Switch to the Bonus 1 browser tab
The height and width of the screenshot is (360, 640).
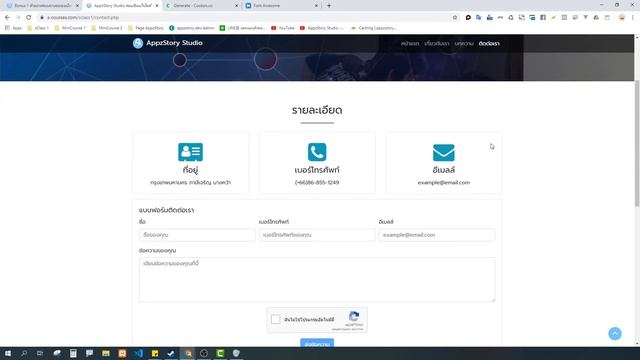(41, 6)
